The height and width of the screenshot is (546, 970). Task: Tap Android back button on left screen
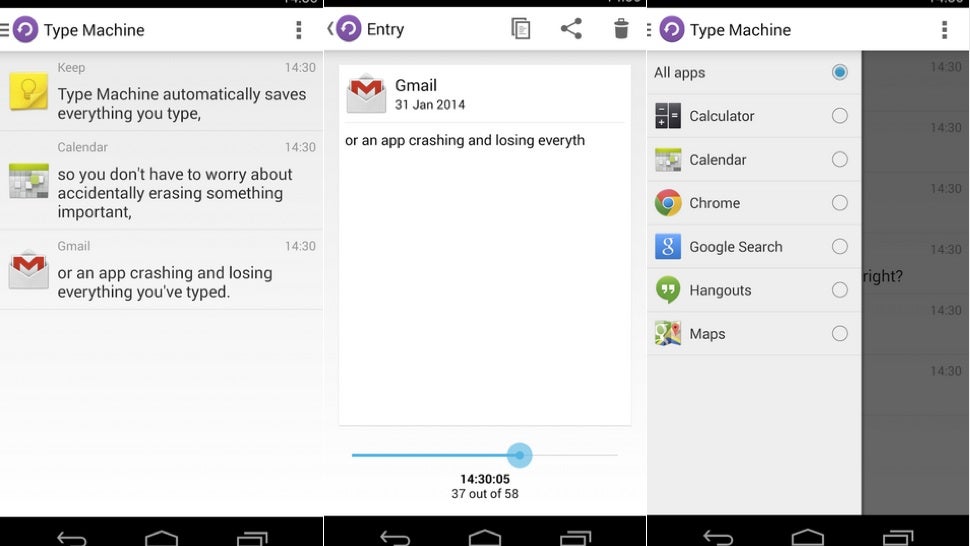(x=72, y=537)
